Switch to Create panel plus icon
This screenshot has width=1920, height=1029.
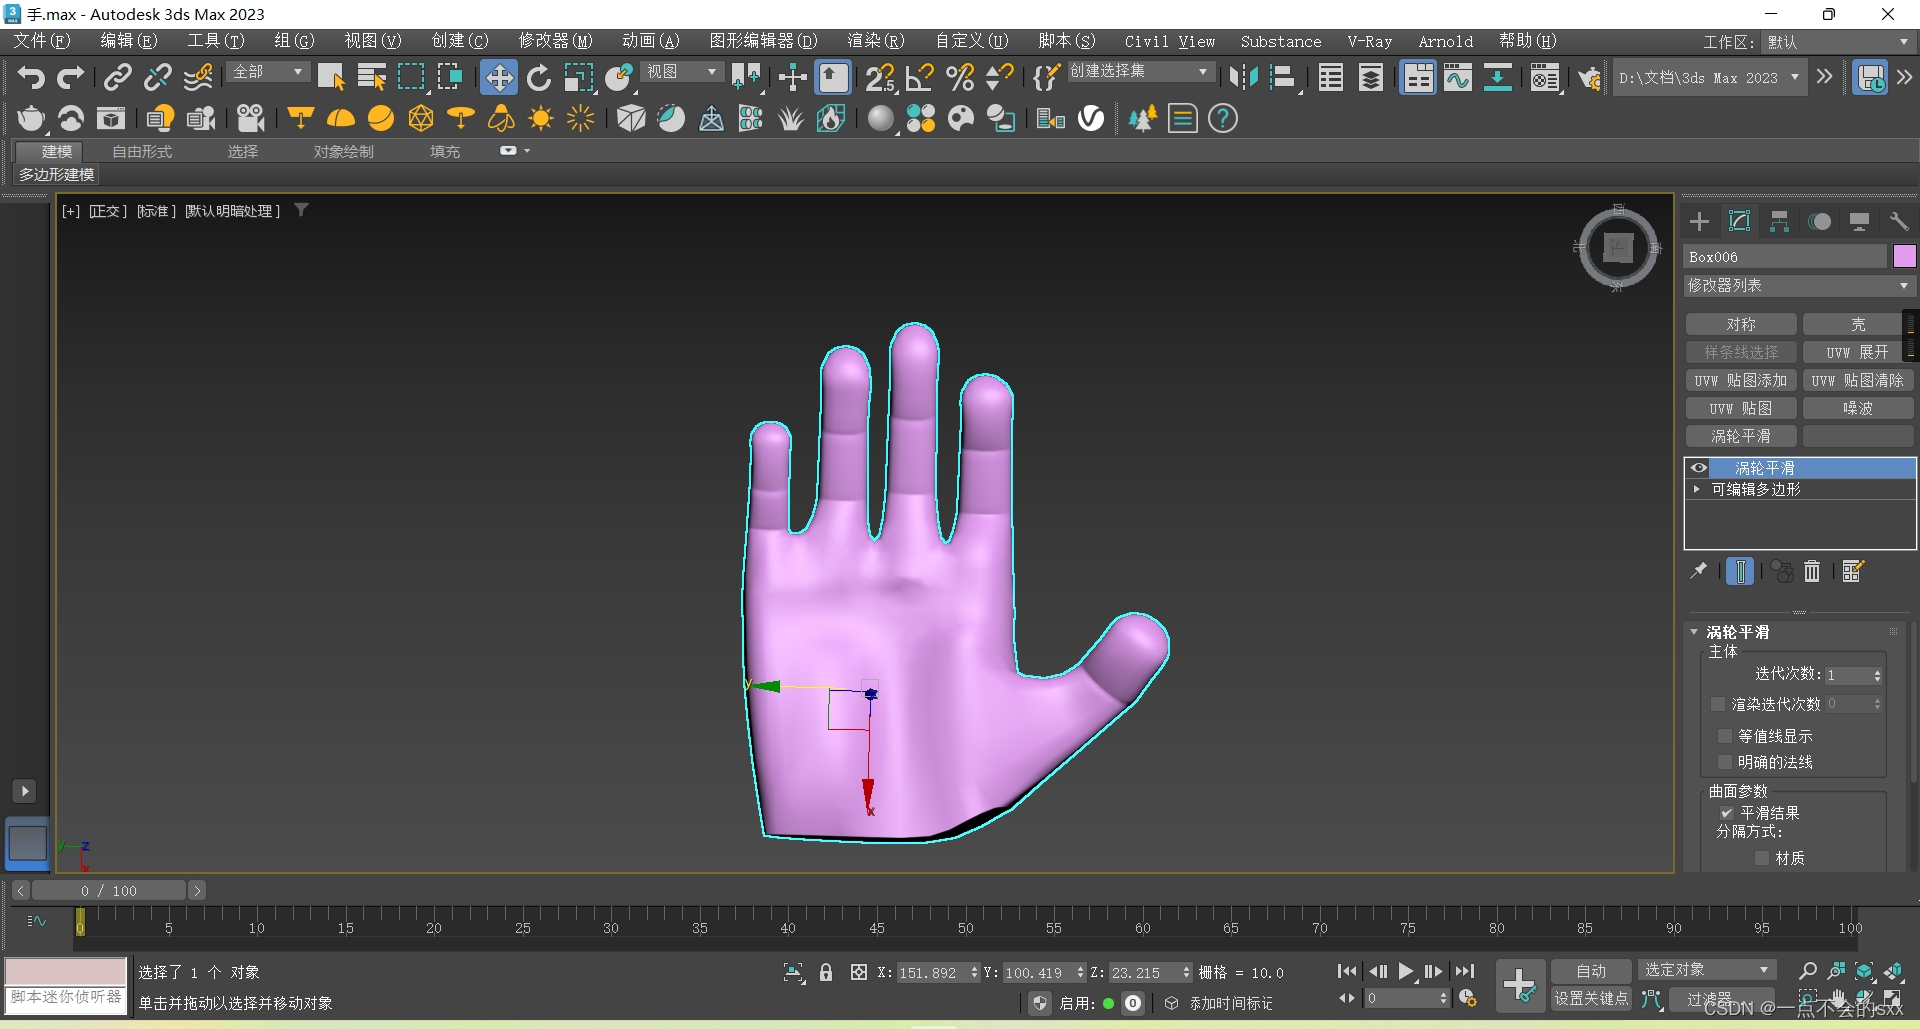[x=1699, y=222]
